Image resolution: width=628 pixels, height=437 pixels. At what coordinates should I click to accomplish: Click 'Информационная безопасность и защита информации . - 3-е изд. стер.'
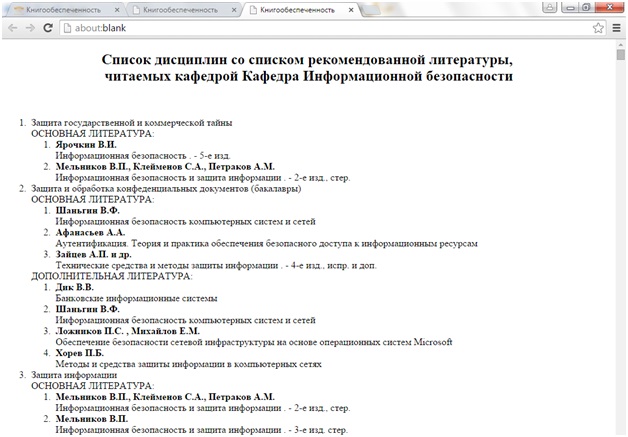tap(201, 430)
